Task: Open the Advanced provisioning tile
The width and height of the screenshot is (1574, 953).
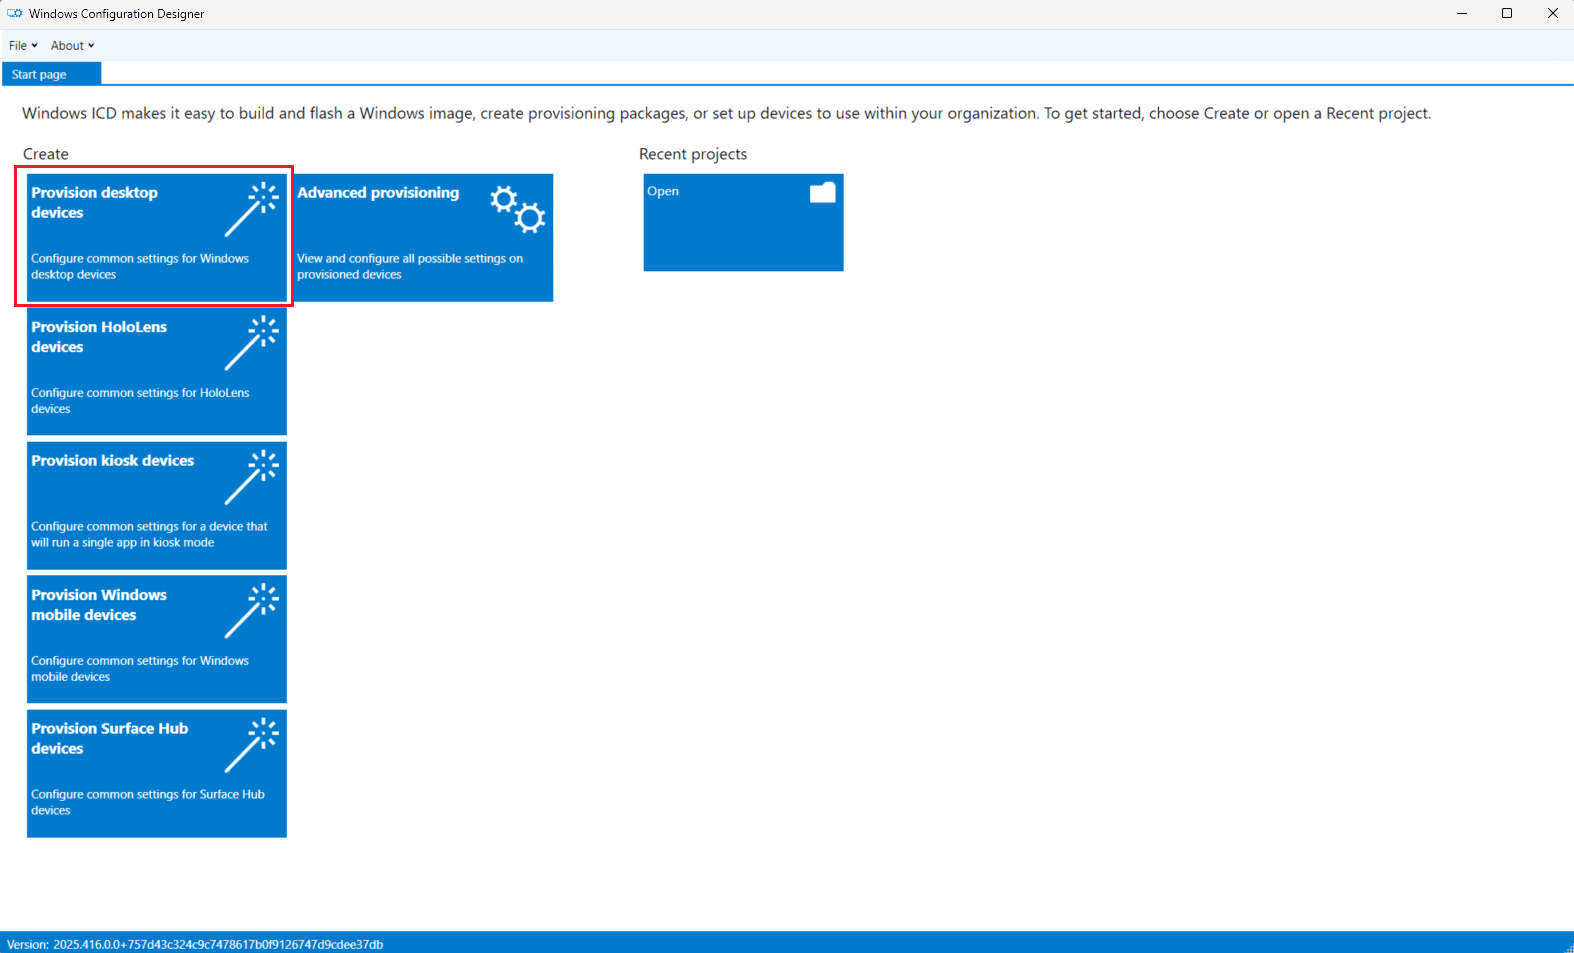Action: 423,237
